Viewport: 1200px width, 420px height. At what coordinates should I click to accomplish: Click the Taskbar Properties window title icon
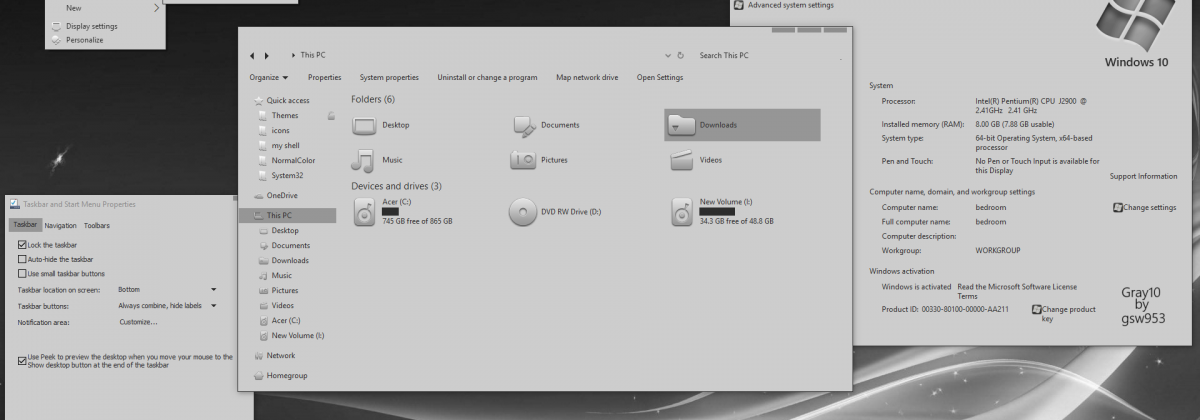coord(16,204)
